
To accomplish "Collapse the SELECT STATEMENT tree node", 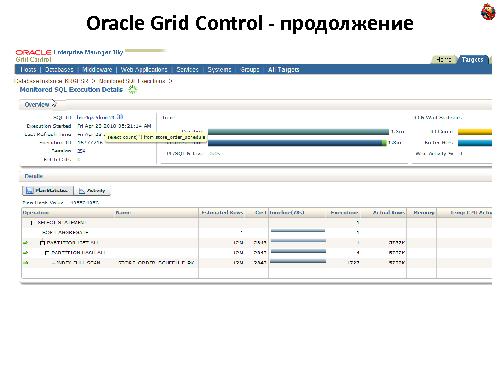I will pos(32,223).
